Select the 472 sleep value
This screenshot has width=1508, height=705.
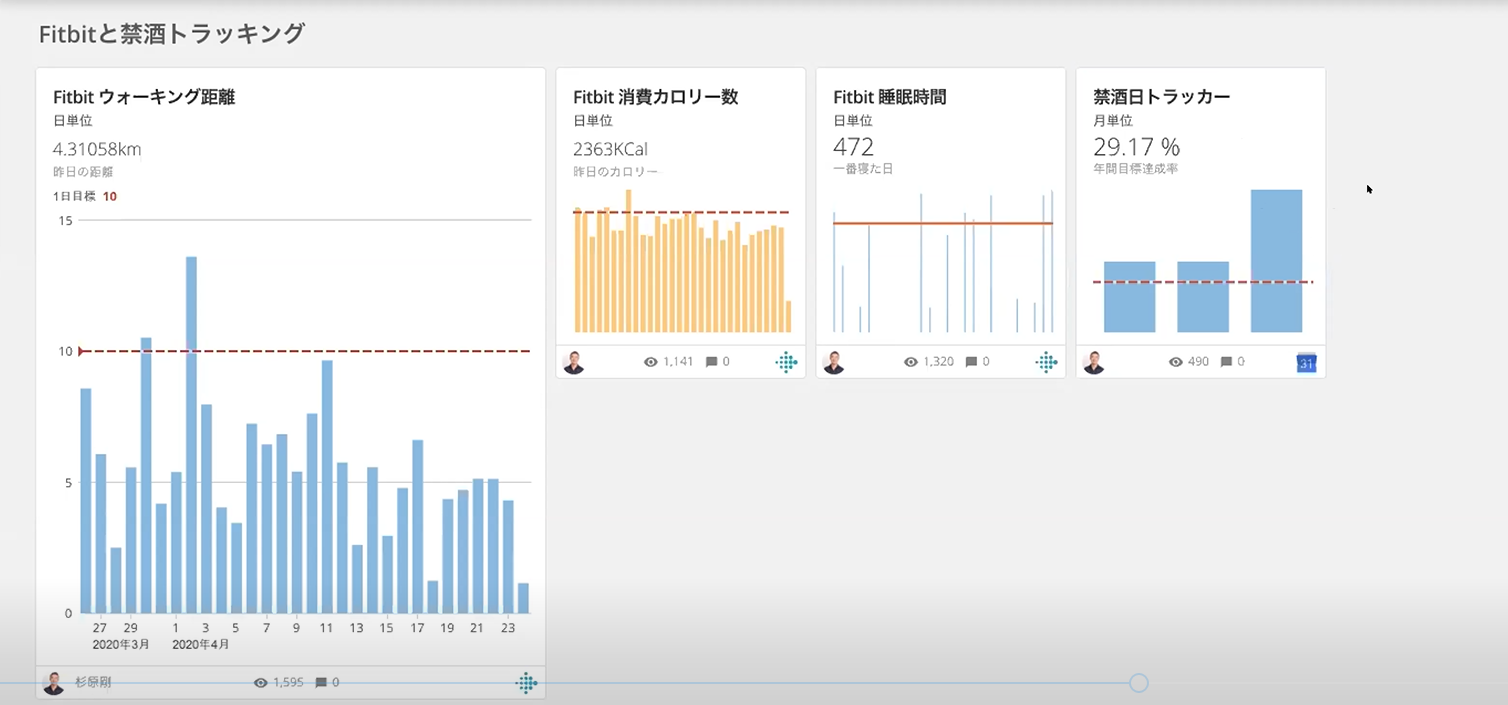(854, 147)
